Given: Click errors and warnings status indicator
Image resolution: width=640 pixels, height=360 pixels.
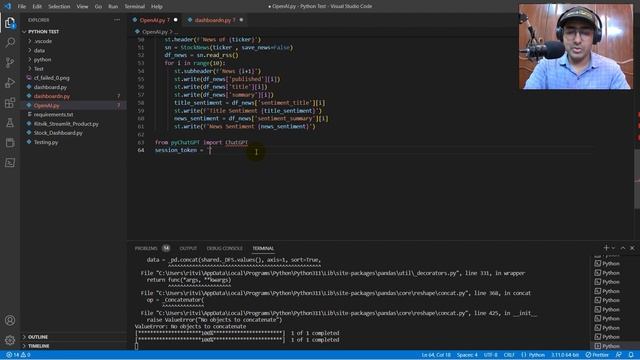Looking at the screenshot, I should click(x=18, y=355).
